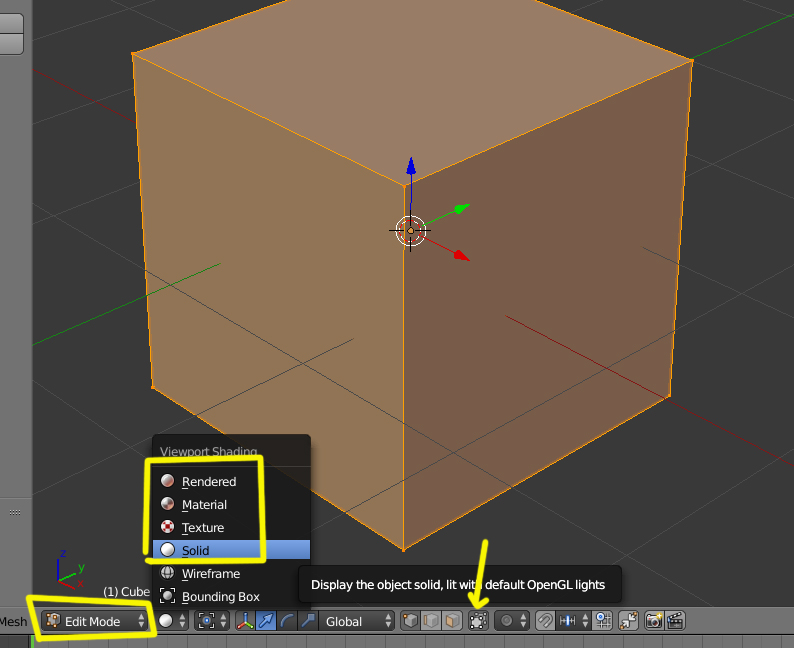Click the OpenGL render image camera icon
794x648 pixels.
[654, 621]
